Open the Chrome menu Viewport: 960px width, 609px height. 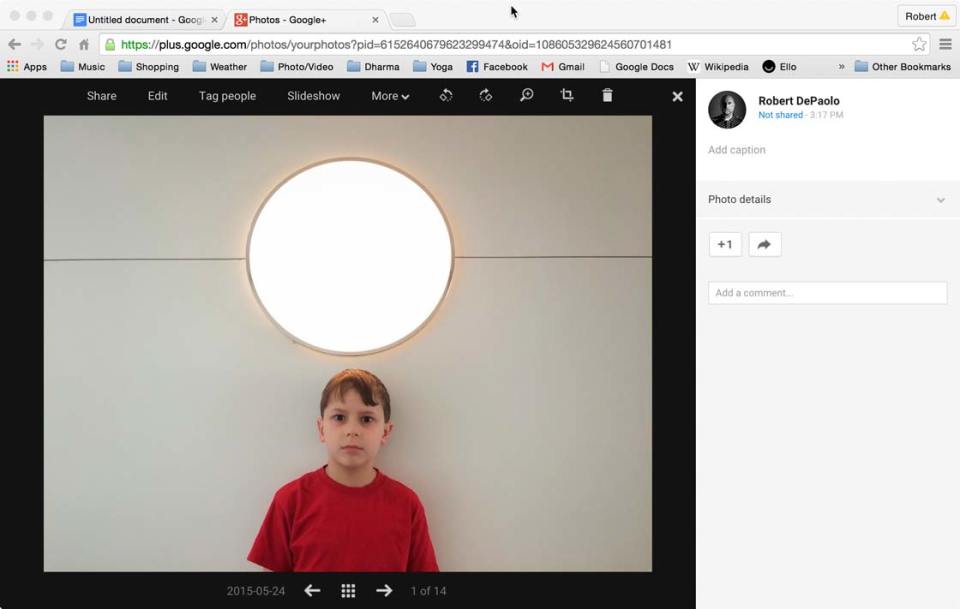(x=945, y=44)
